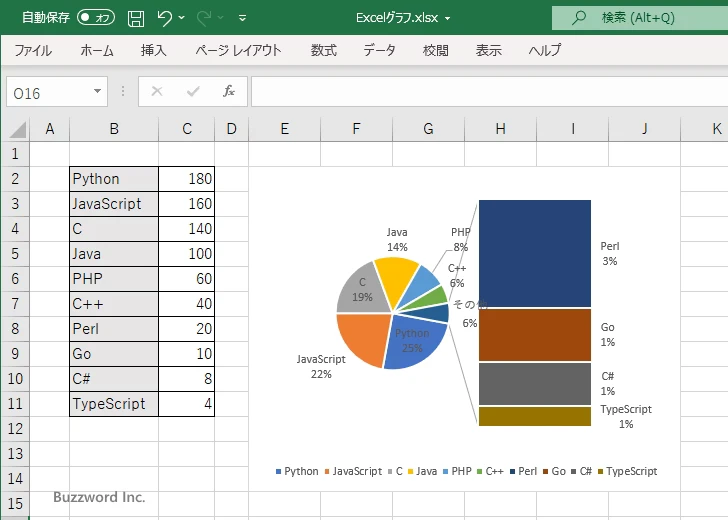Image resolution: width=728 pixels, height=520 pixels.
Task: Open the ページ レイアウト tab
Action: [238, 50]
